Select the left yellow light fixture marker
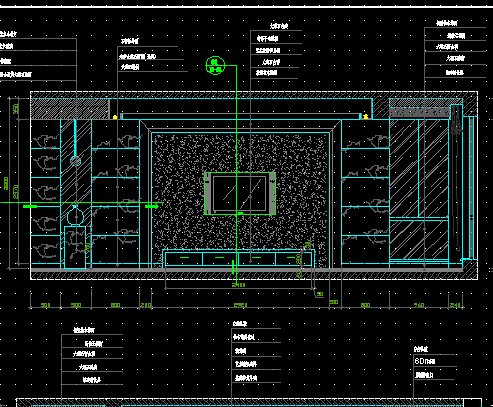The width and height of the screenshot is (493, 407). click(115, 117)
